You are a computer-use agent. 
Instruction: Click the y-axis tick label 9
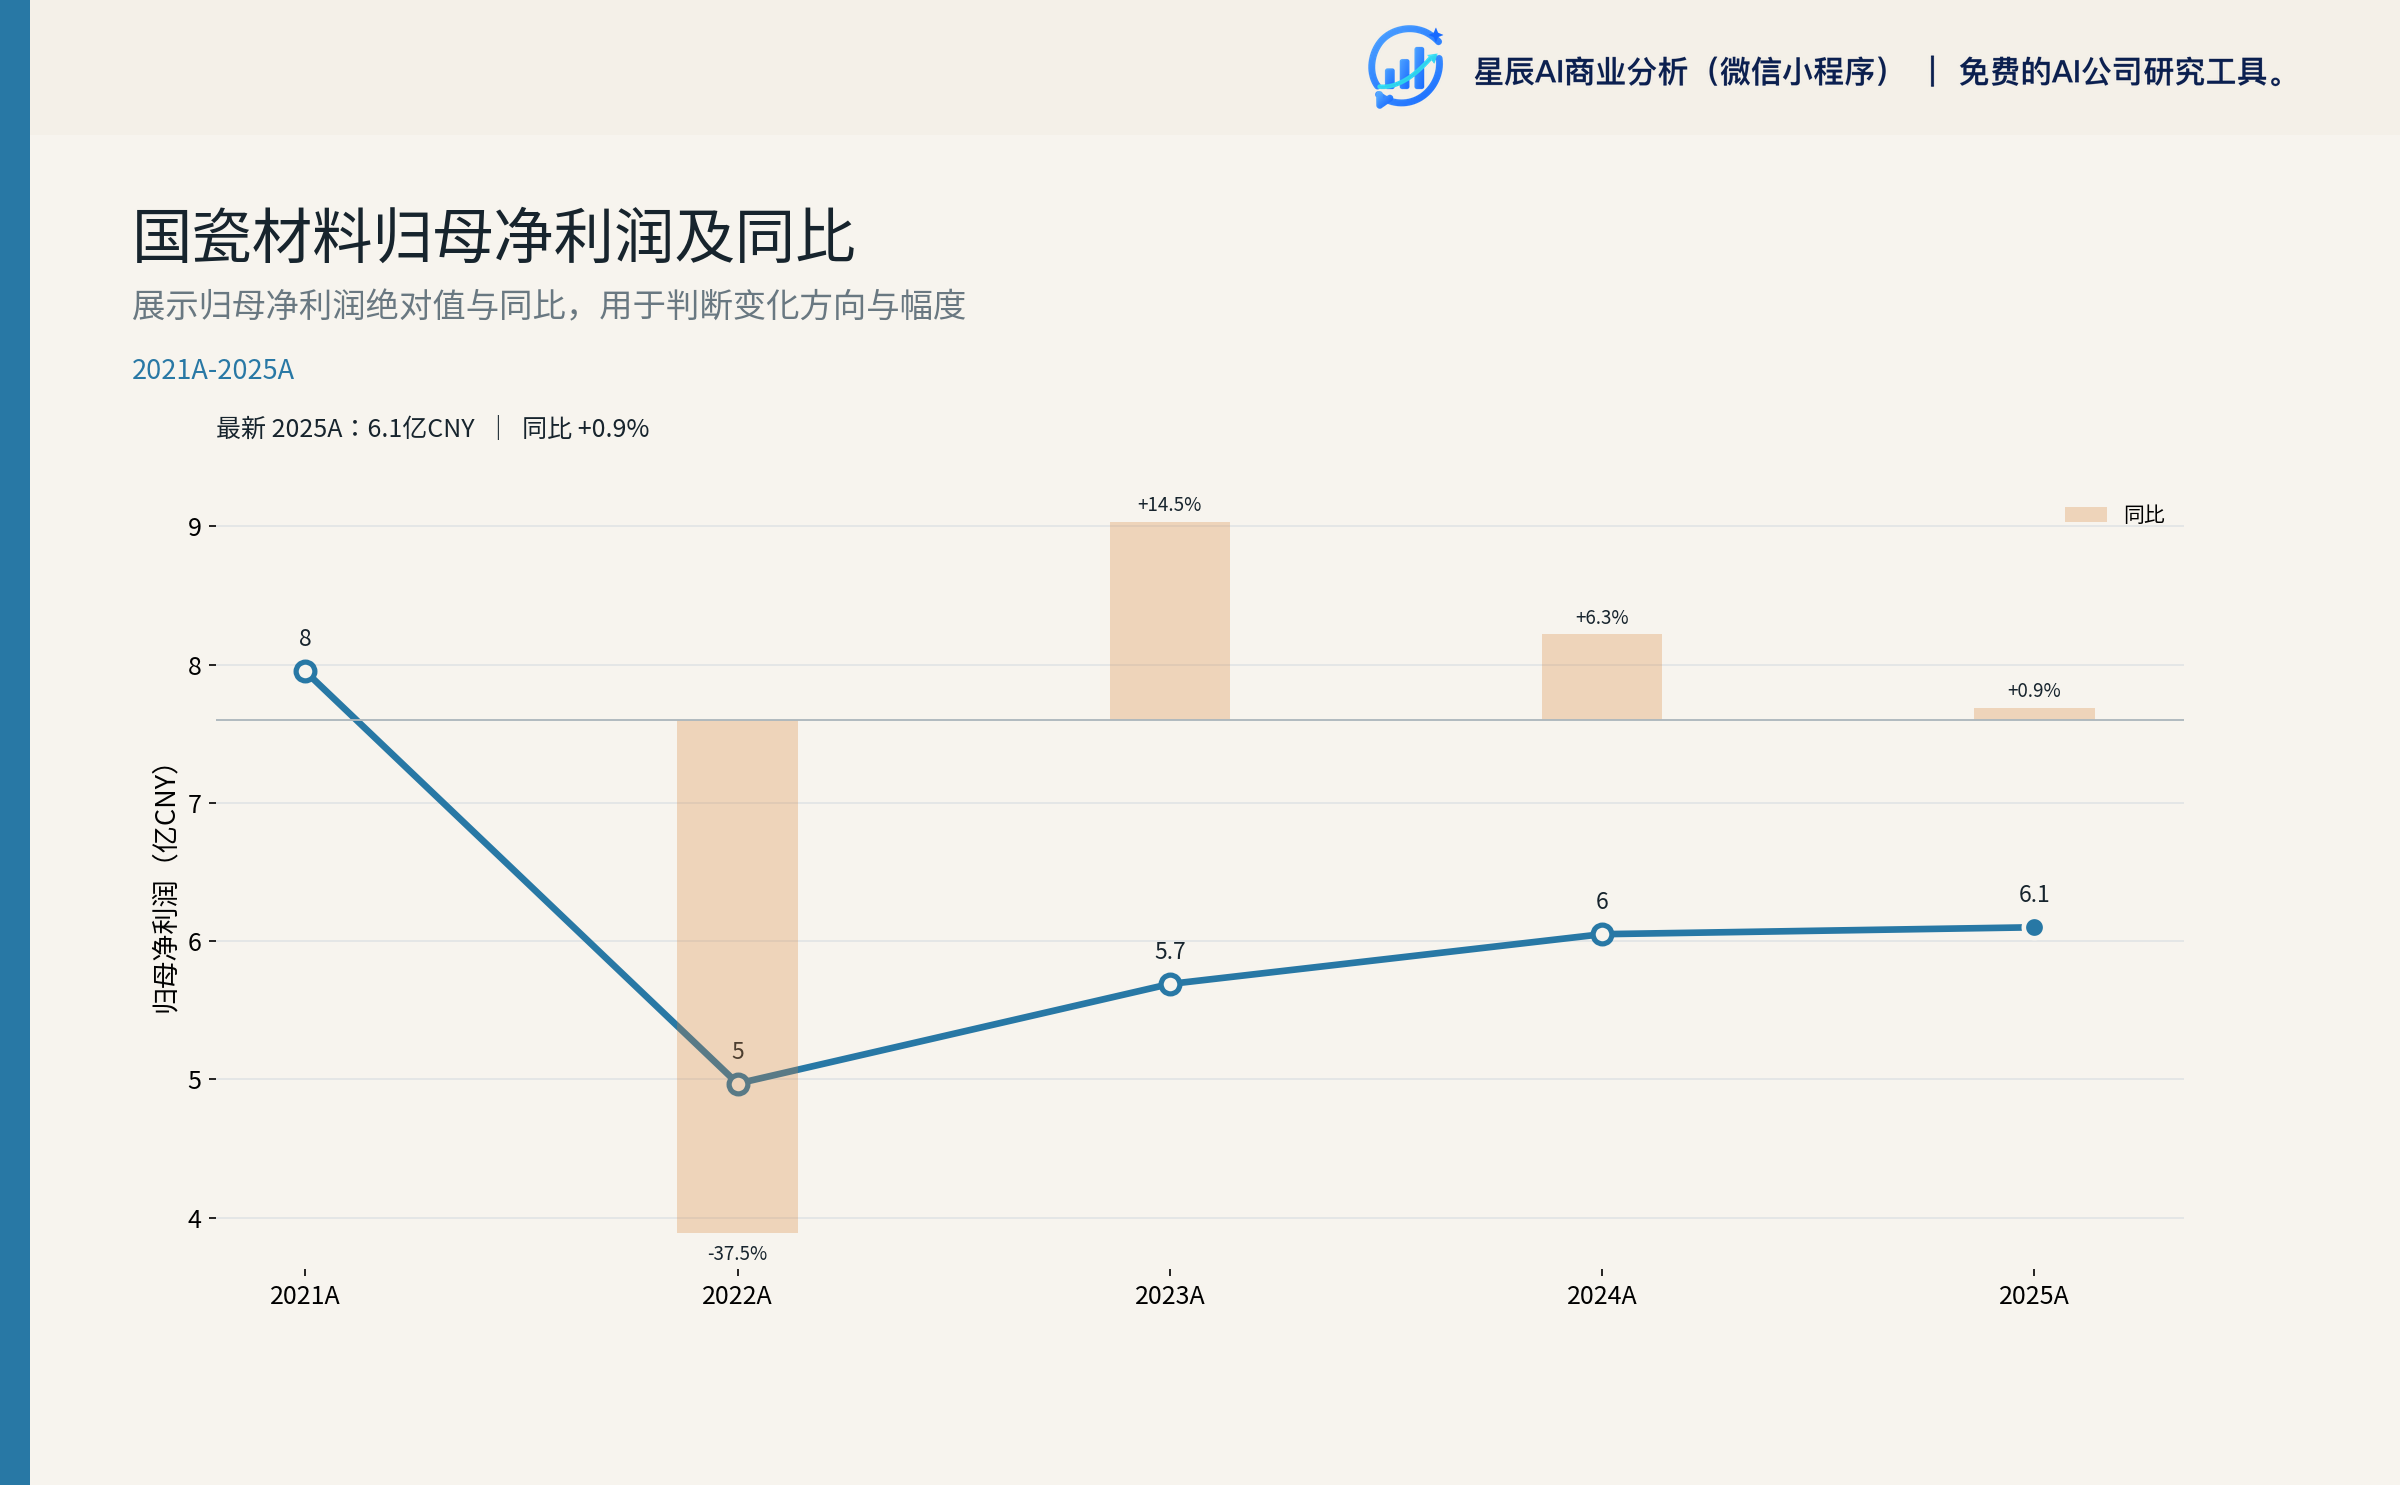[195, 527]
